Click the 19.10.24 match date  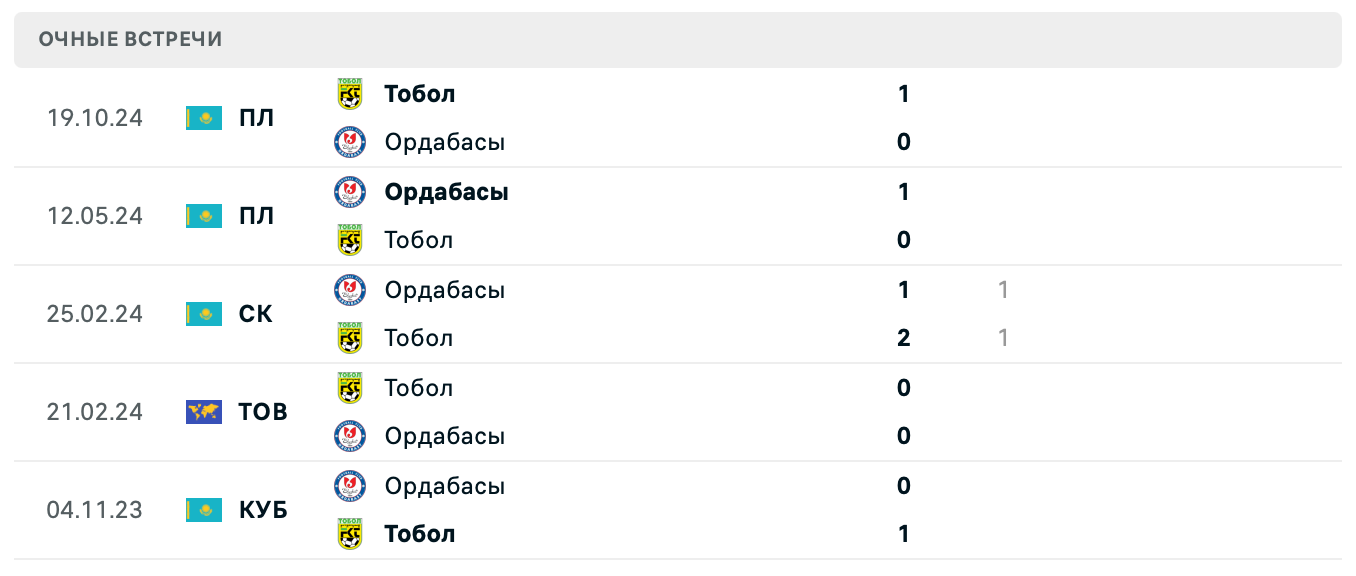pyautogui.click(x=95, y=117)
